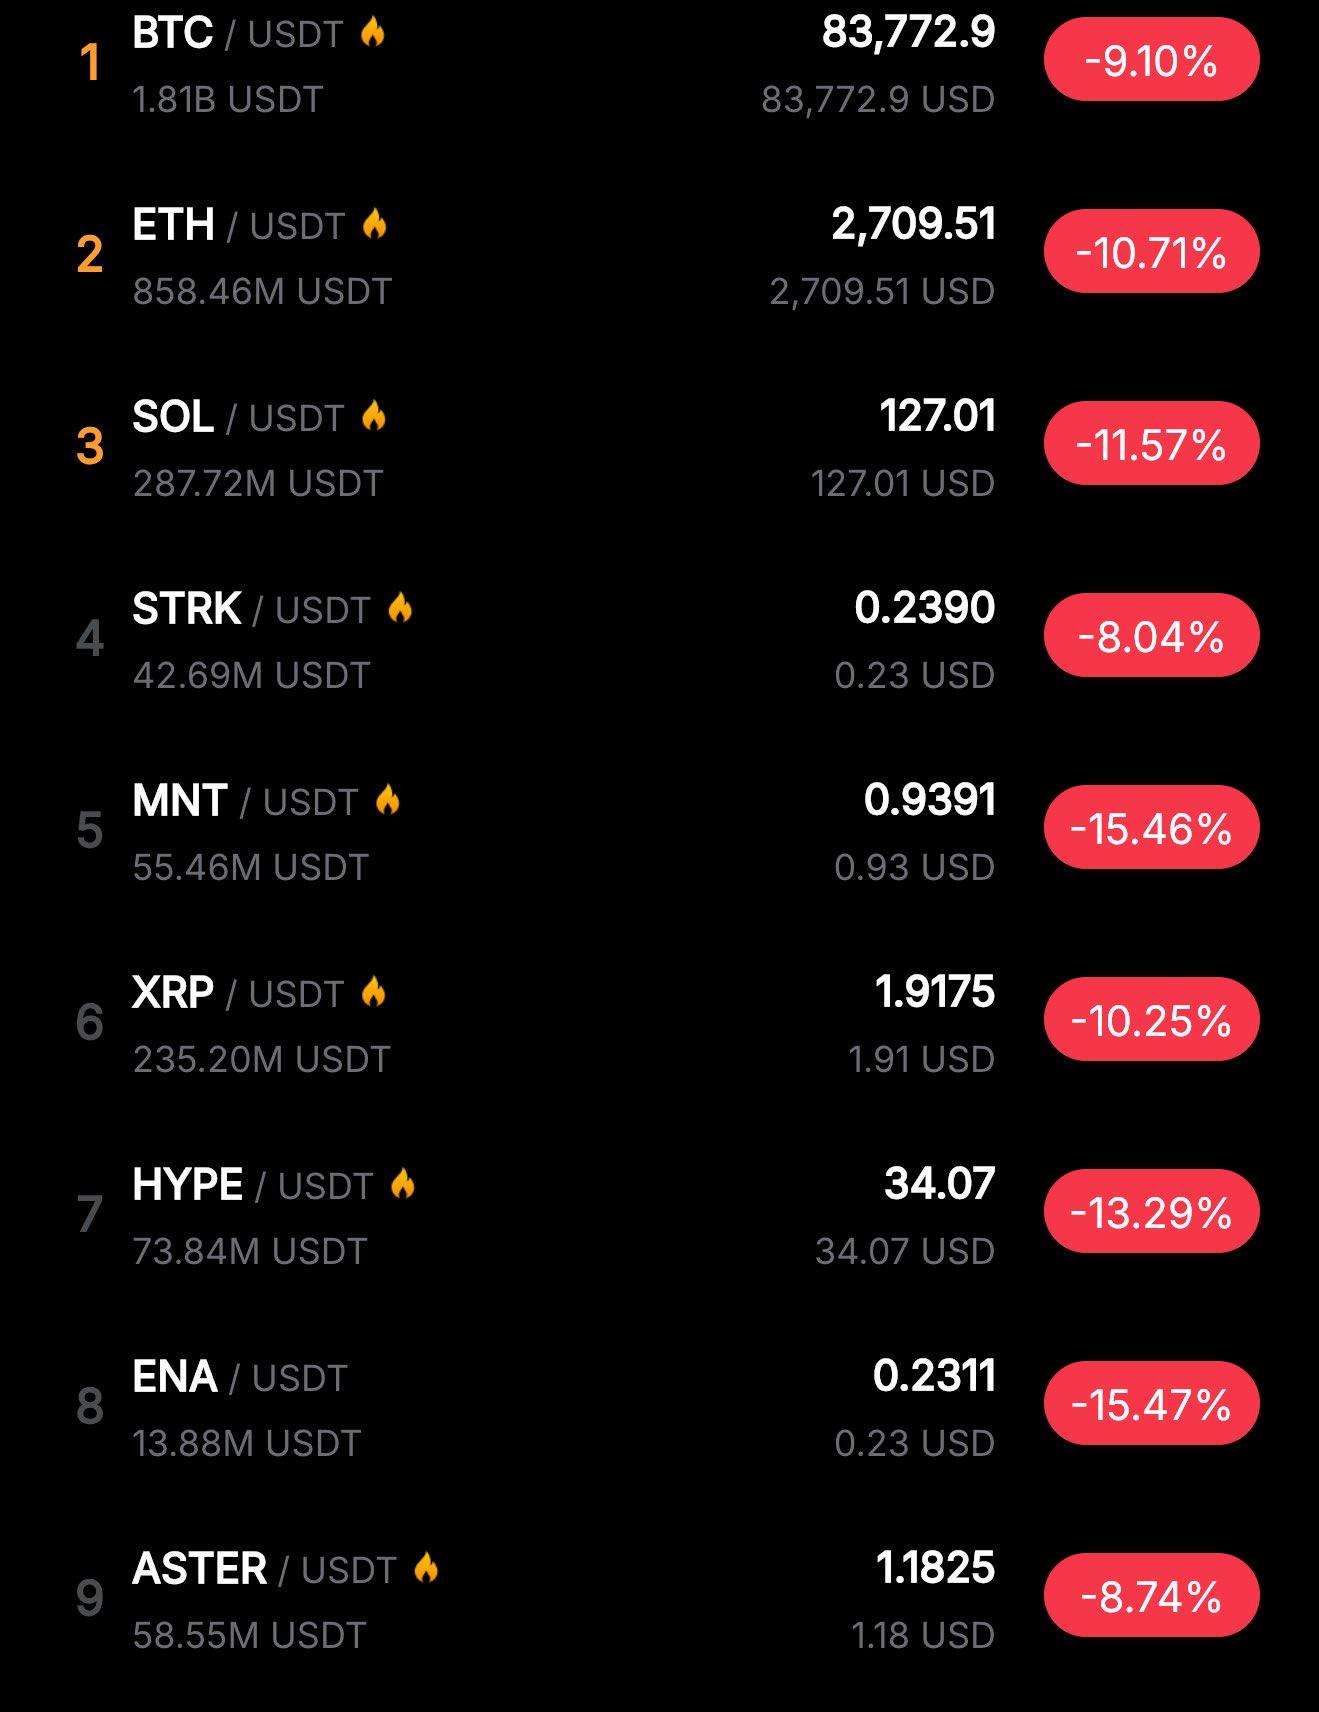Click the flame icon next to HYPE
The height and width of the screenshot is (1712, 1319).
[x=403, y=1184]
